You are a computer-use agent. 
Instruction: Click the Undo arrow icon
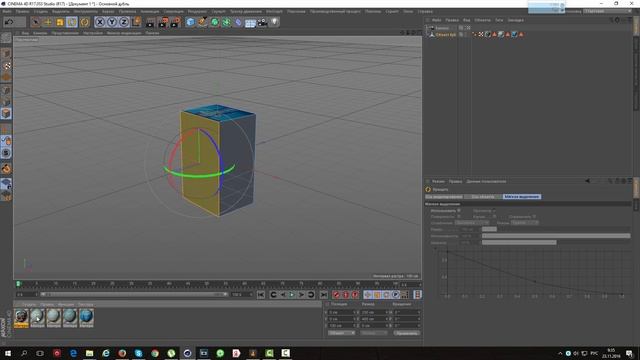pyautogui.click(x=9, y=22)
